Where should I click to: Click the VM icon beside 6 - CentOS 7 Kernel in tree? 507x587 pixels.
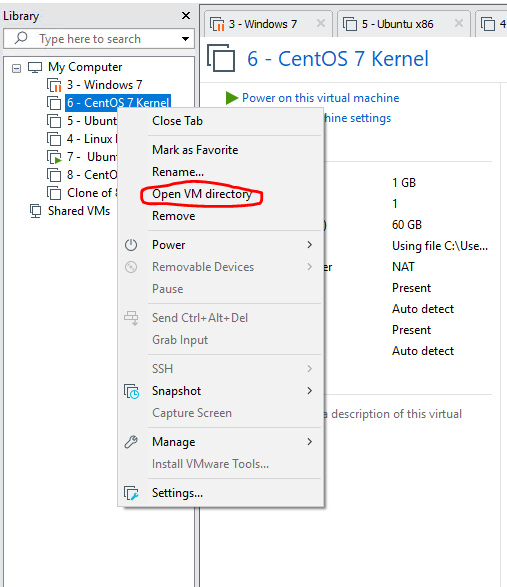pyautogui.click(x=54, y=103)
